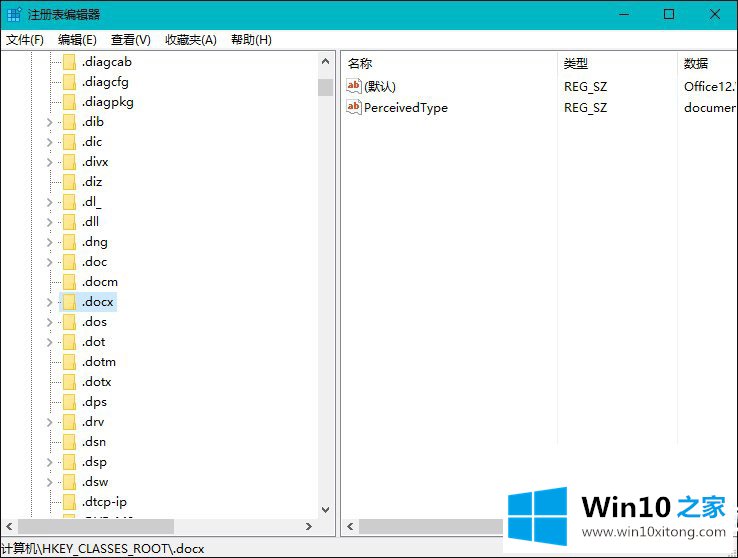Expand the .dib tree node
Image resolution: width=738 pixels, height=558 pixels.
[x=49, y=122]
